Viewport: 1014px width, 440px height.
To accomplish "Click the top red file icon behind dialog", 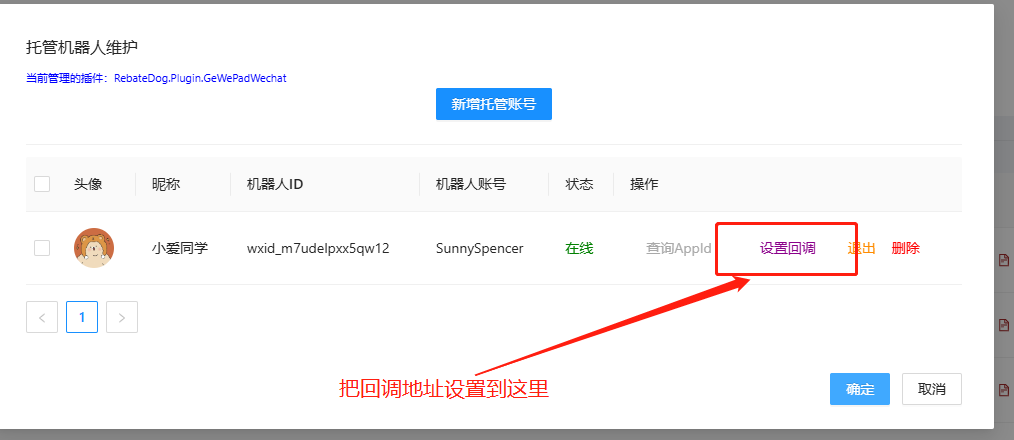I will [1004, 260].
